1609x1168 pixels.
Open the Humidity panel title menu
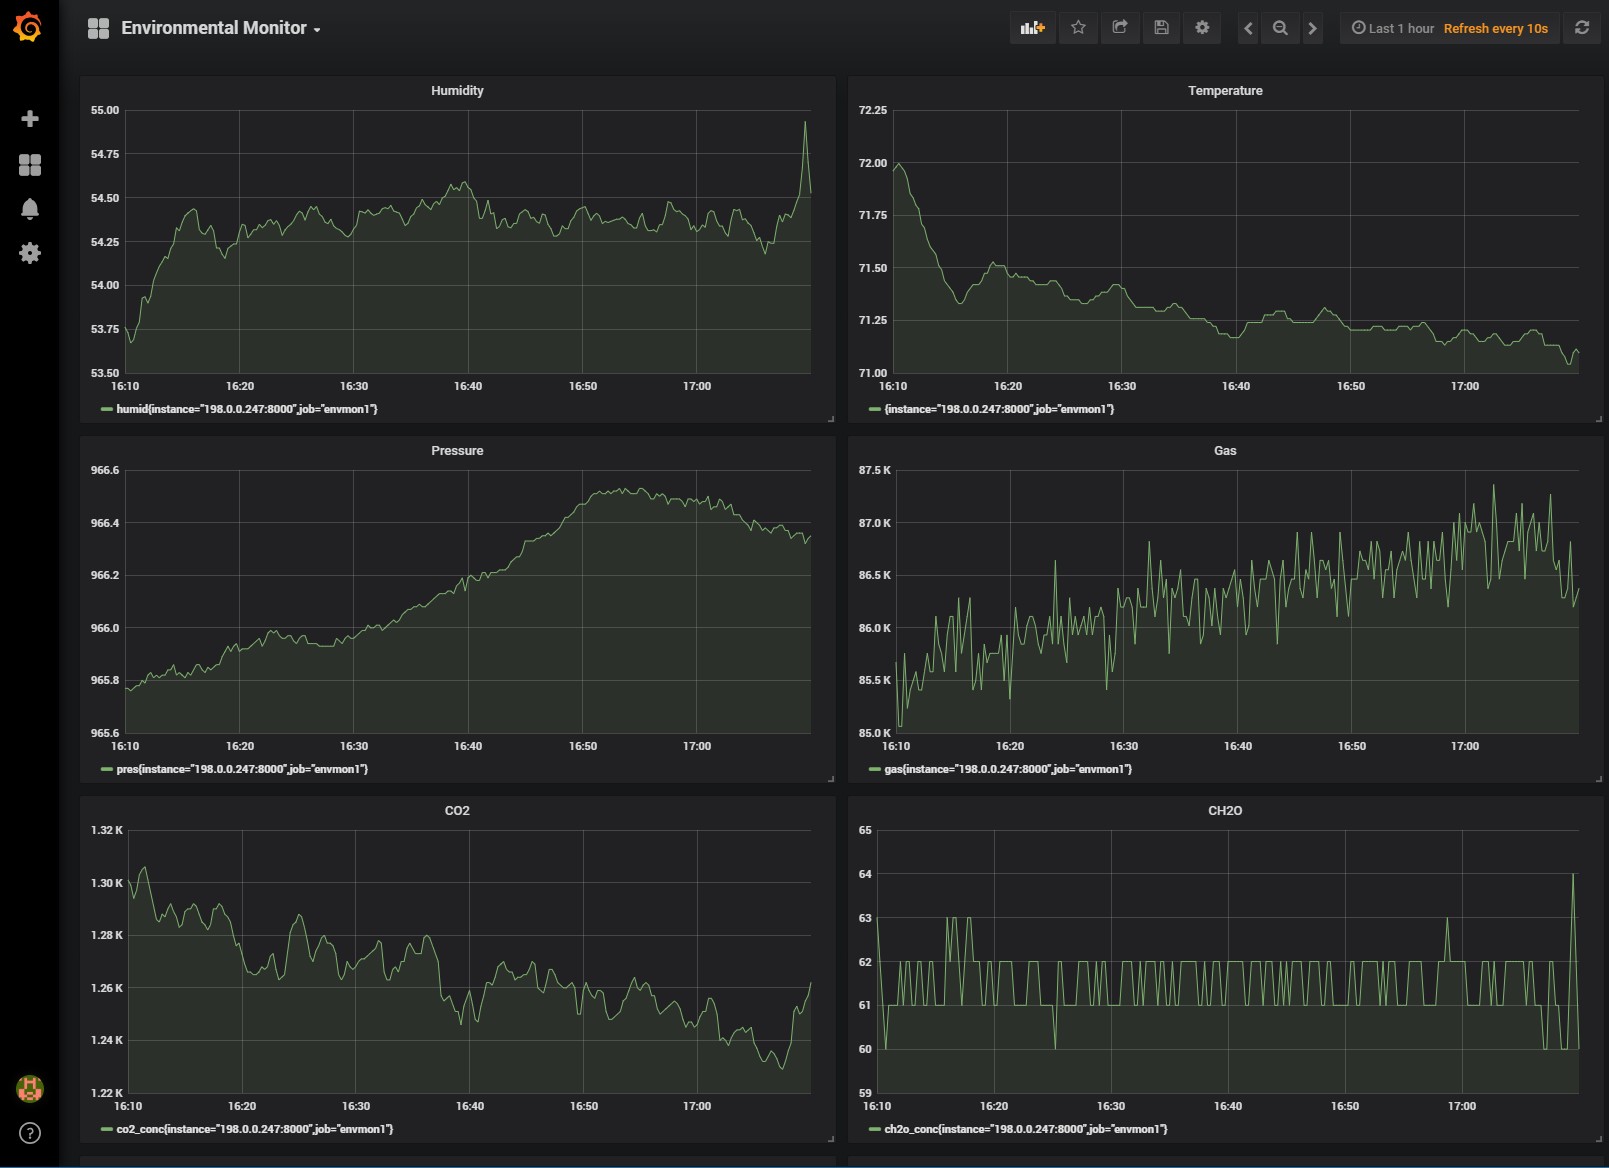(x=457, y=90)
